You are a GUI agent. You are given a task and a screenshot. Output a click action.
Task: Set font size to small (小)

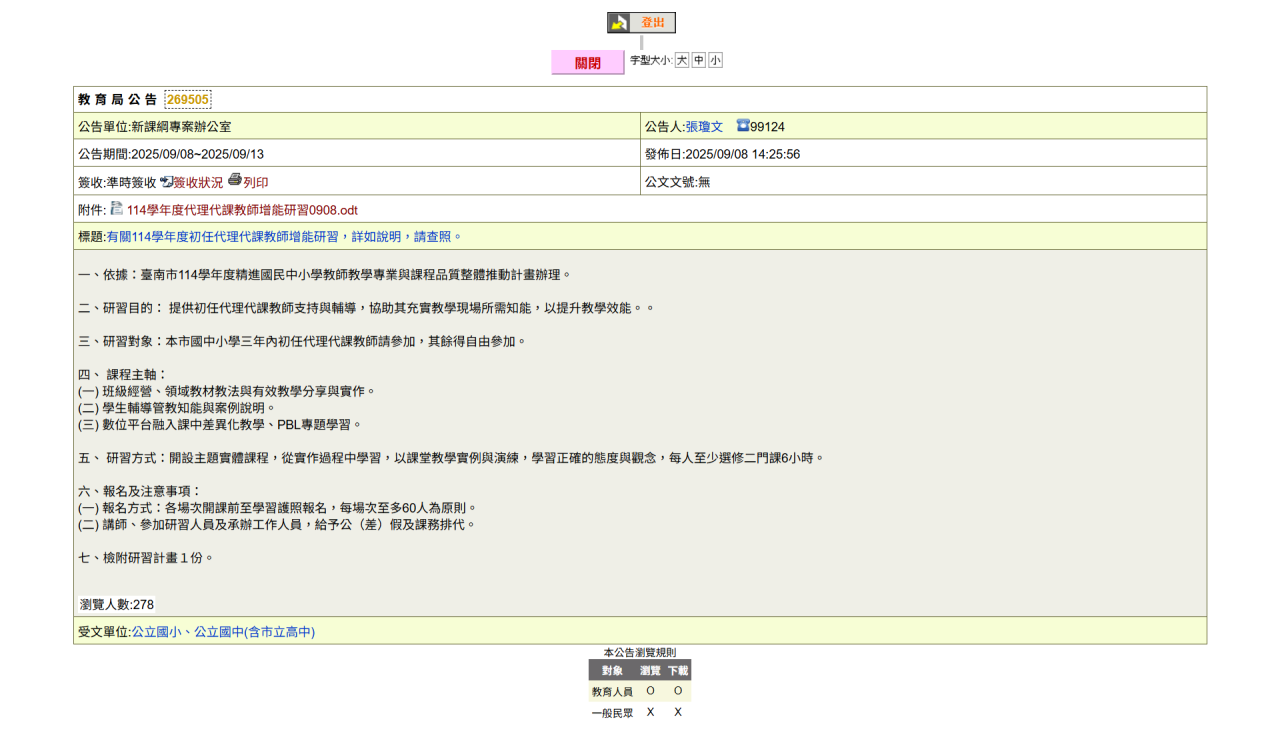point(715,61)
